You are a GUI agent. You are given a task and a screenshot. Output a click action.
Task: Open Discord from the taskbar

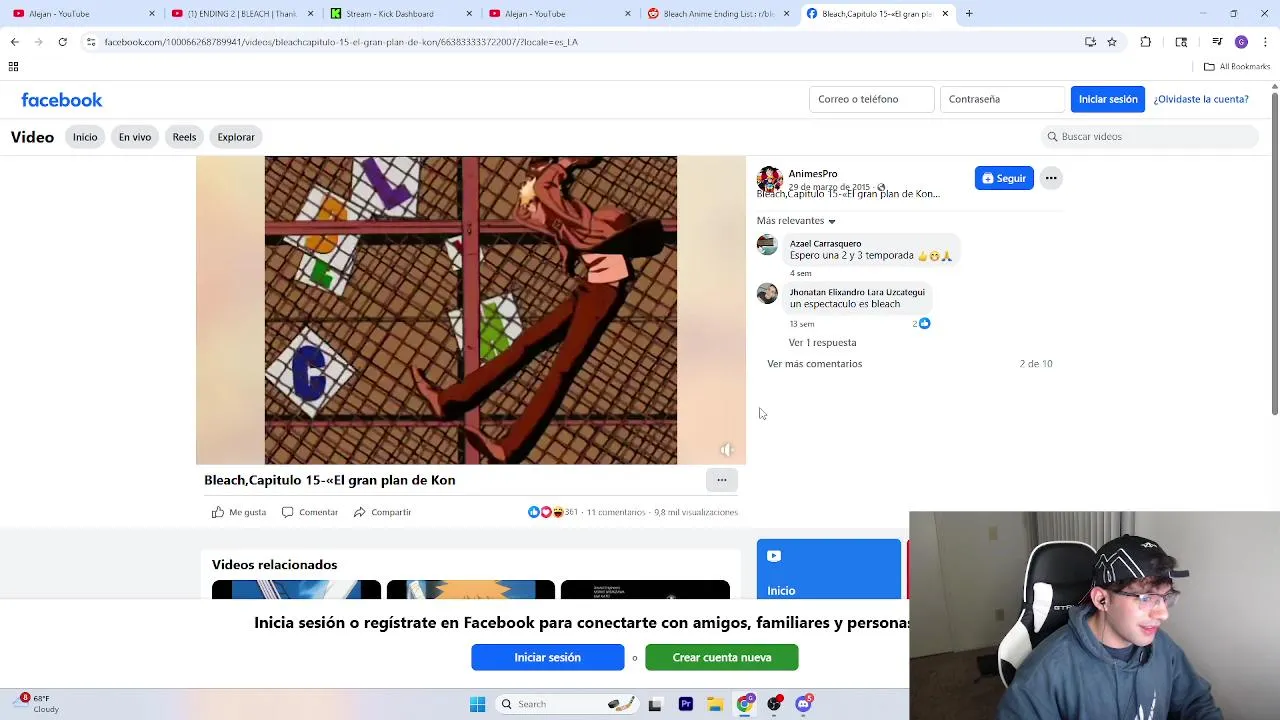pos(804,704)
